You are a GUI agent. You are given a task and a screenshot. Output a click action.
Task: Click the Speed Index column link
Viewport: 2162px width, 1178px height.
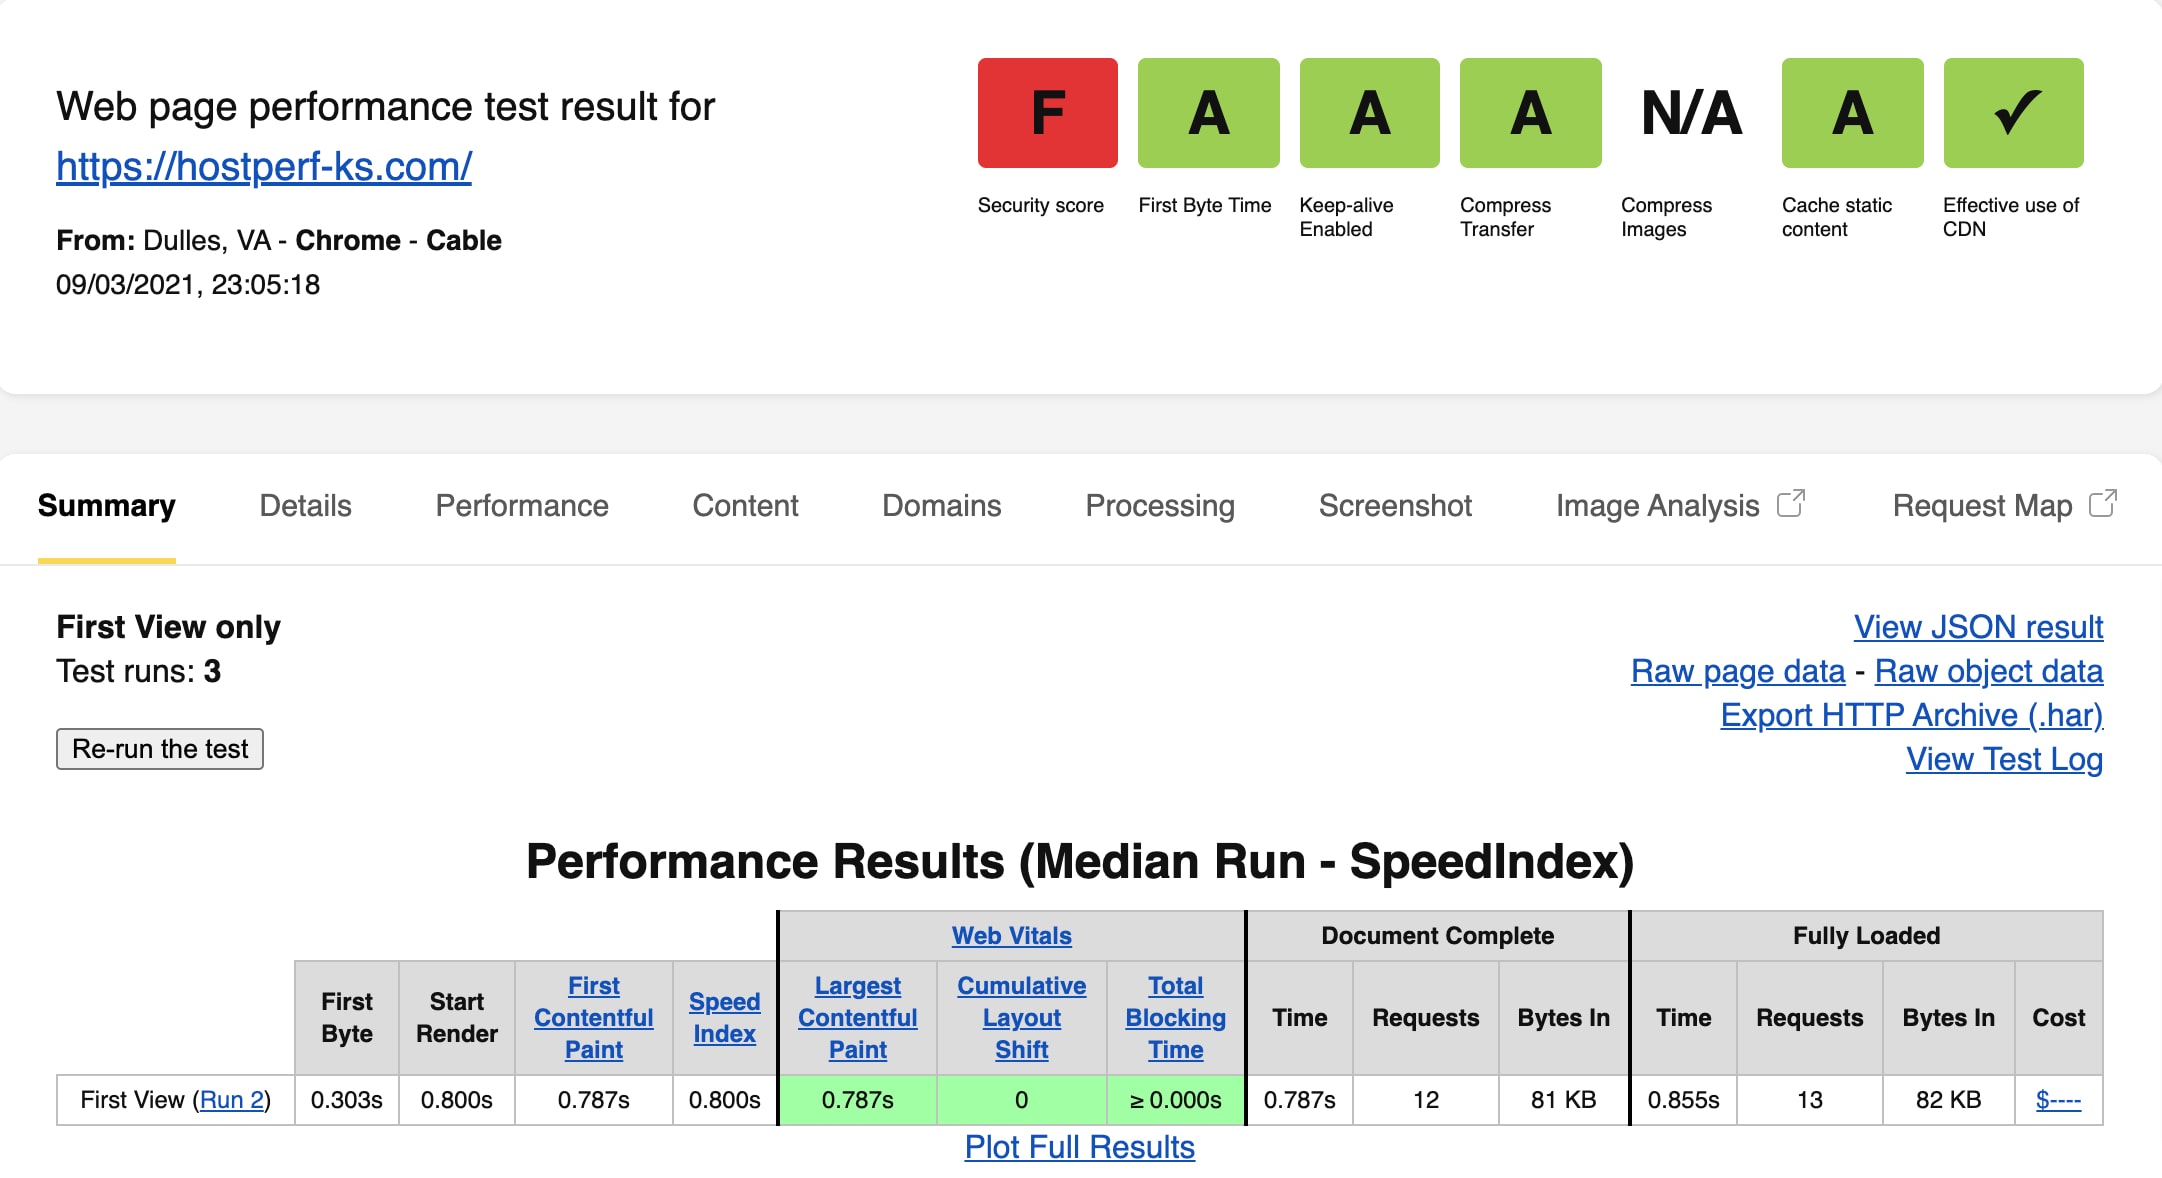click(725, 1018)
